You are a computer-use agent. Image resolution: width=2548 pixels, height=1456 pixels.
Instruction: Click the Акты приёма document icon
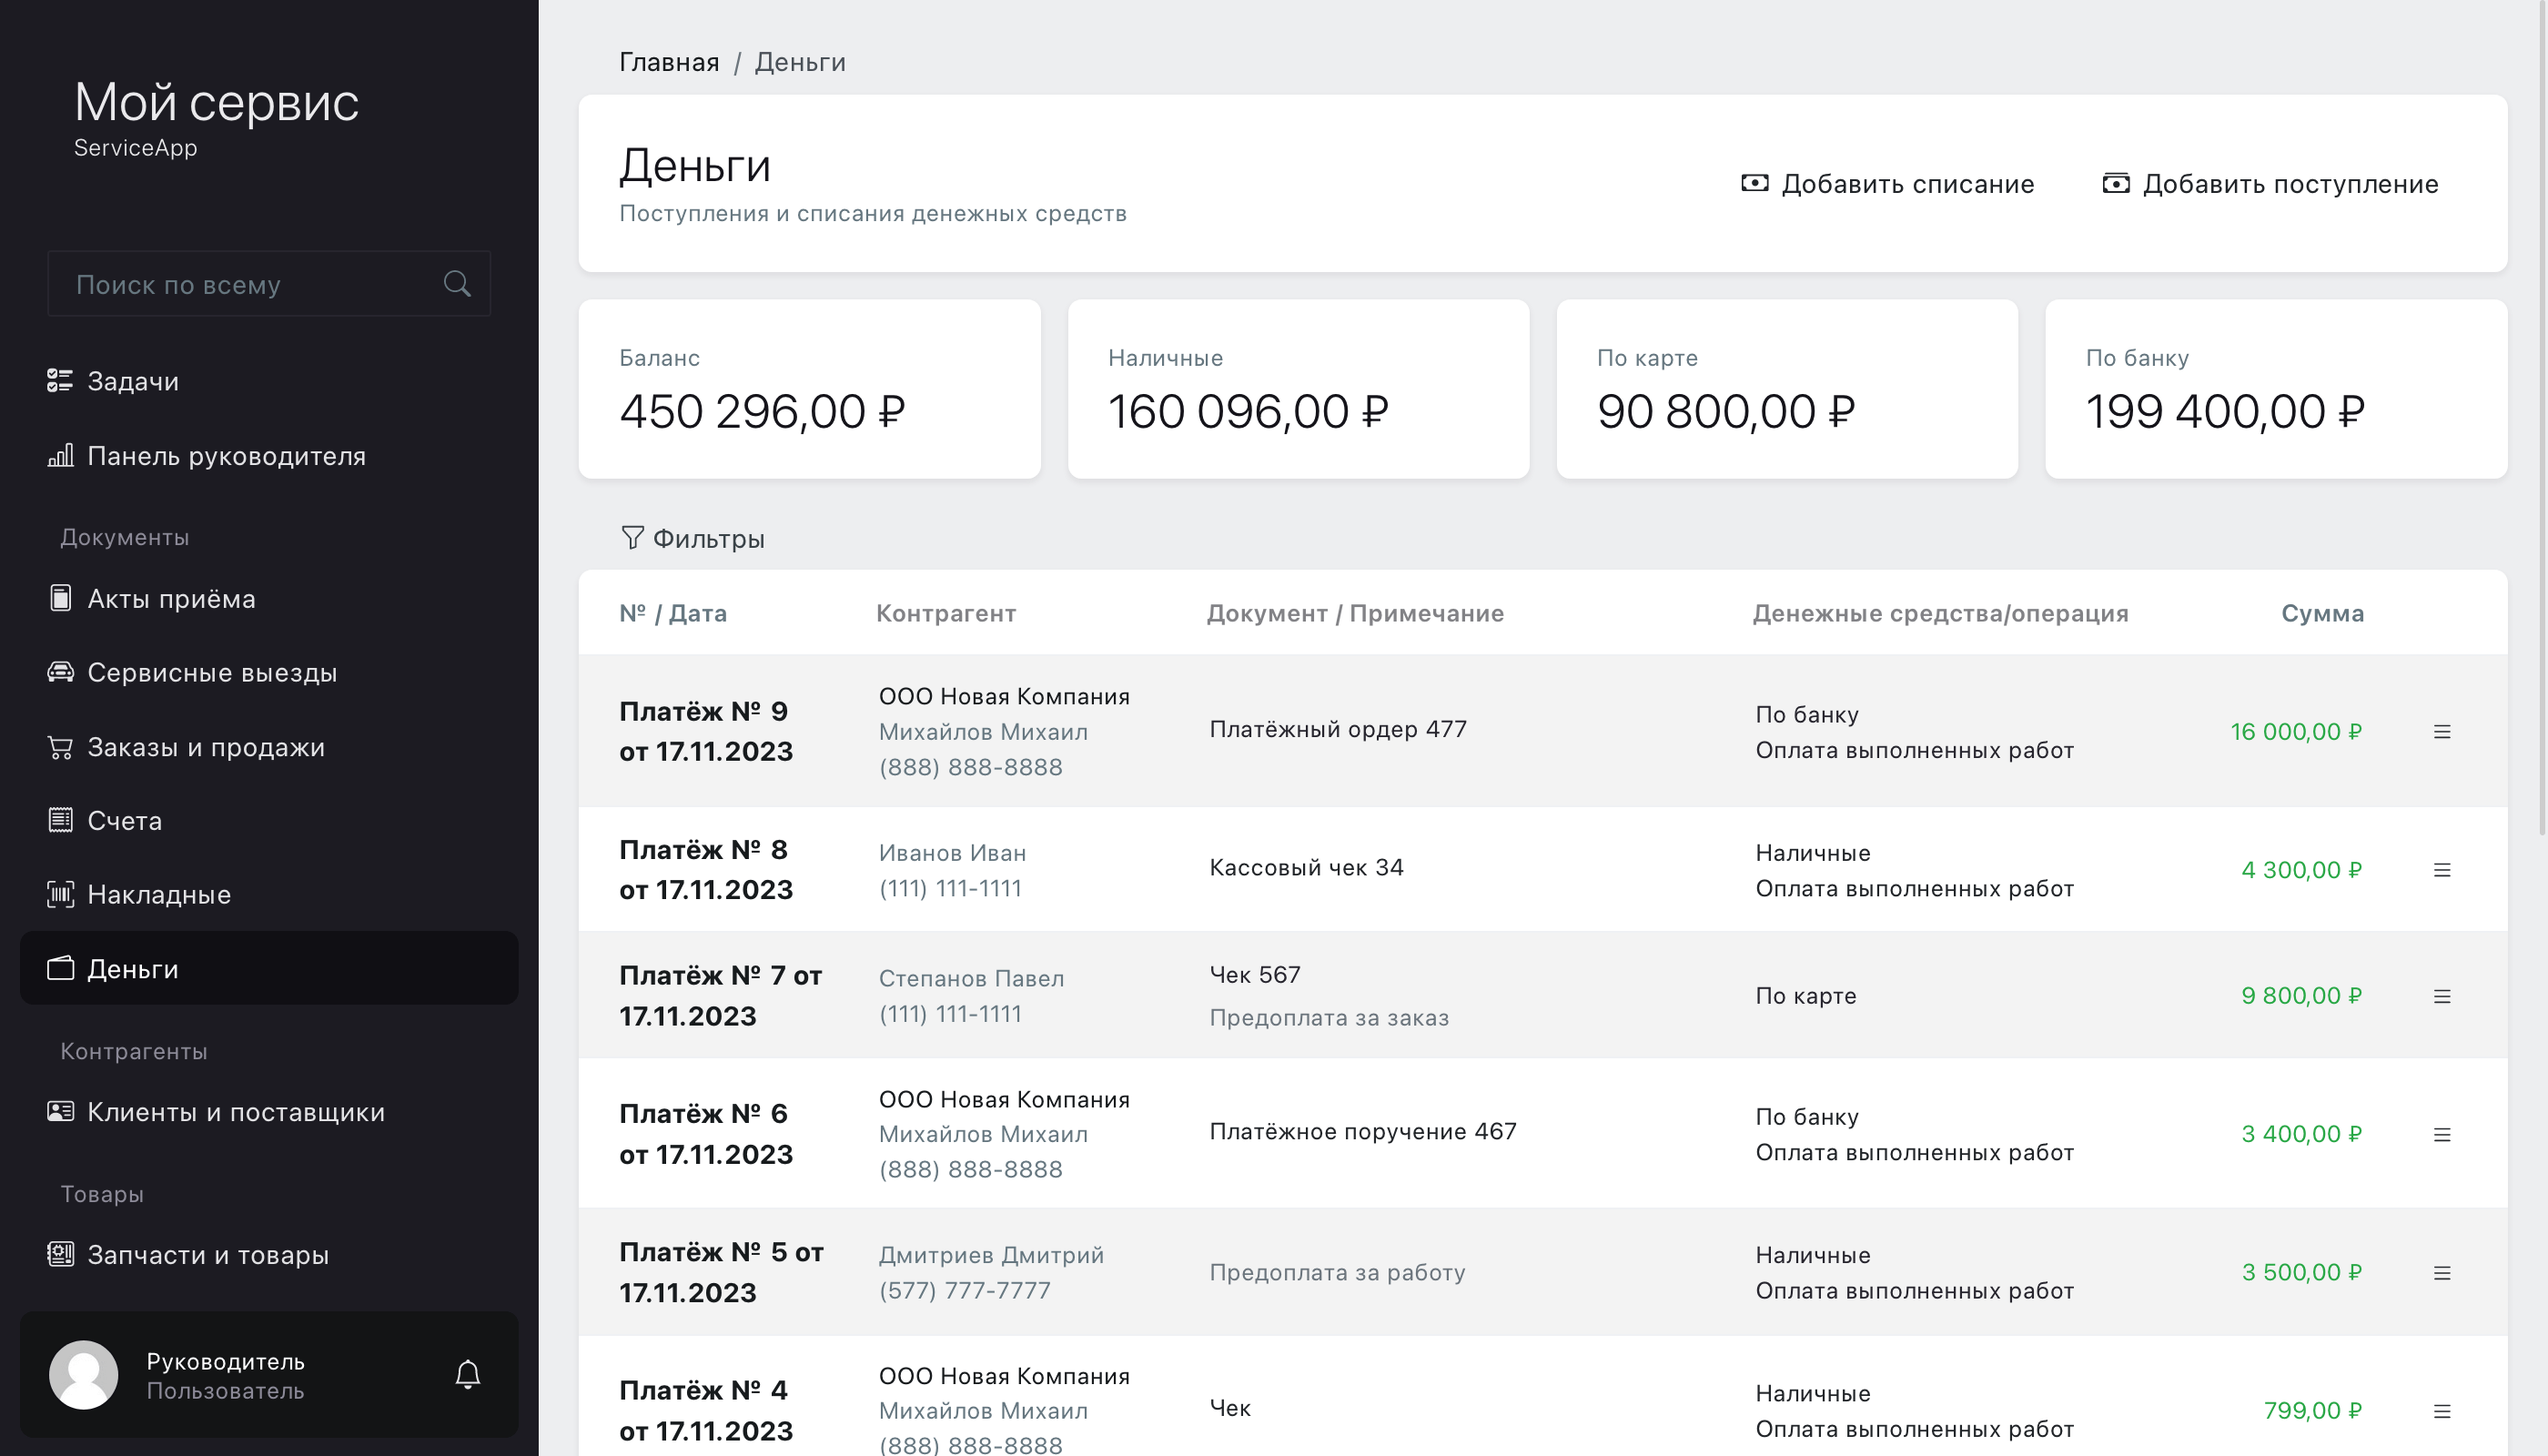point(60,598)
